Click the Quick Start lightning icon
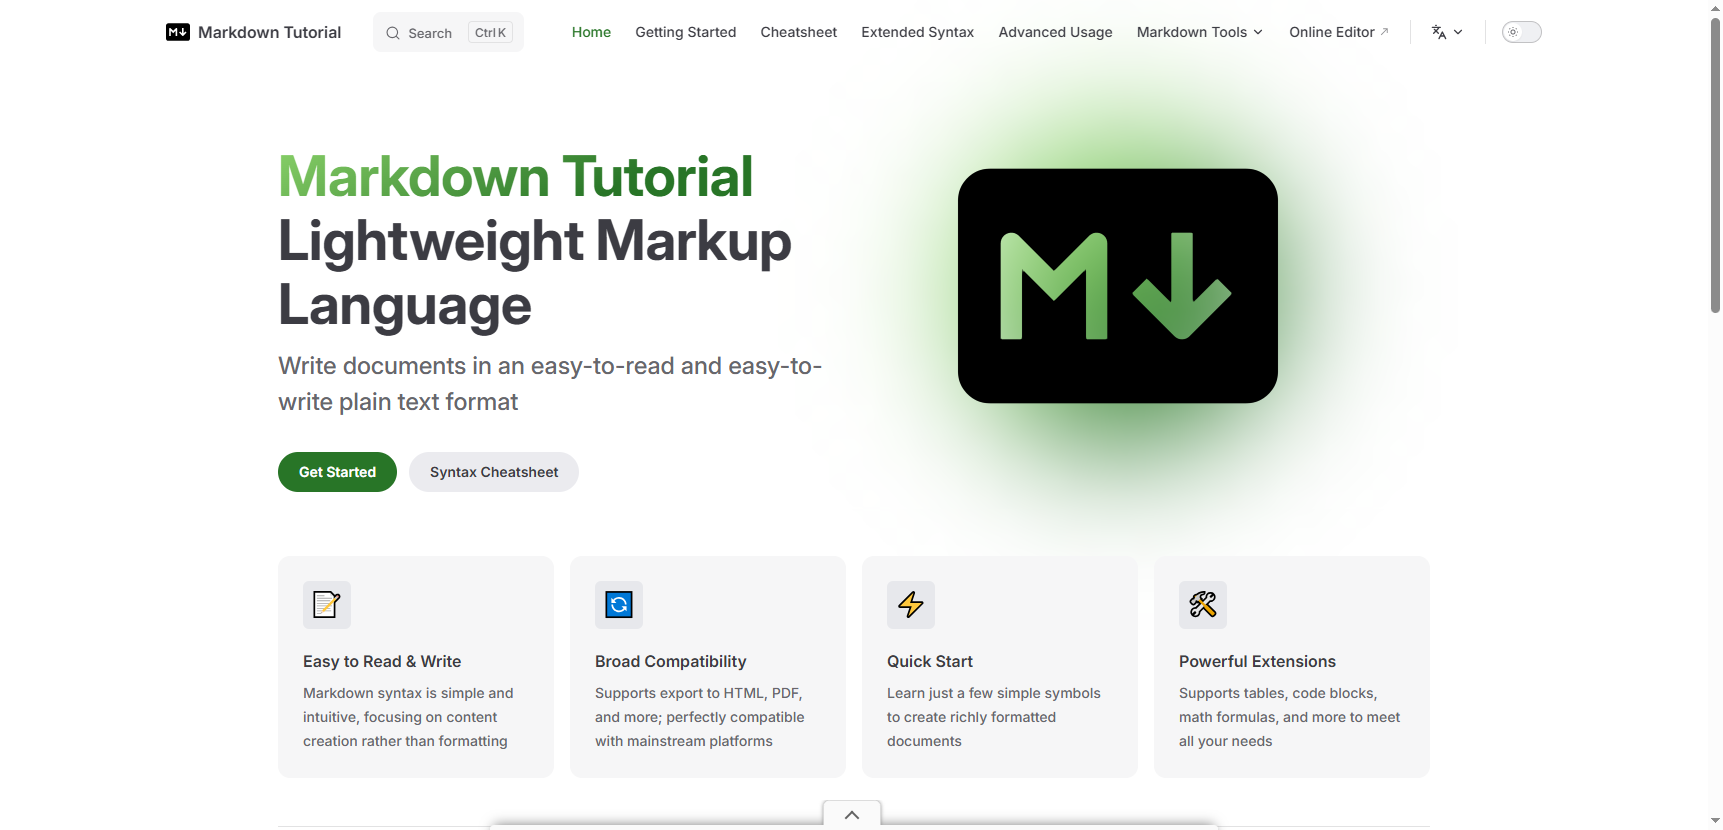This screenshot has width=1723, height=830. click(x=911, y=605)
